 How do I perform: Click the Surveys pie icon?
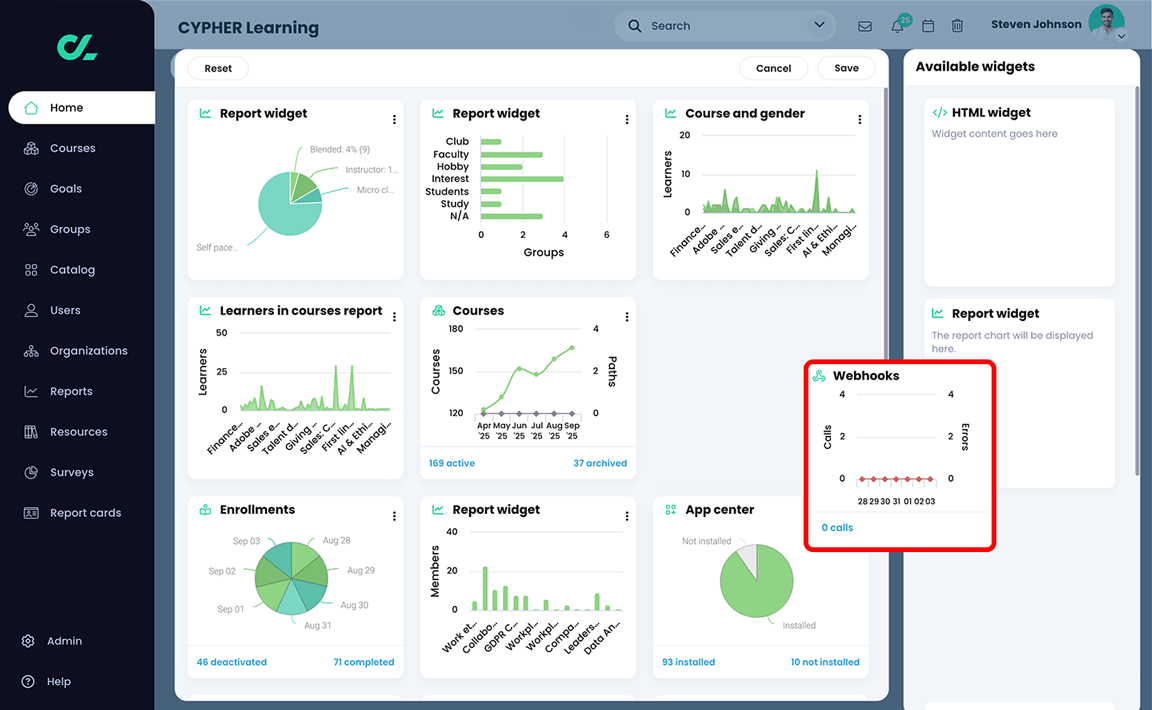[x=31, y=472]
